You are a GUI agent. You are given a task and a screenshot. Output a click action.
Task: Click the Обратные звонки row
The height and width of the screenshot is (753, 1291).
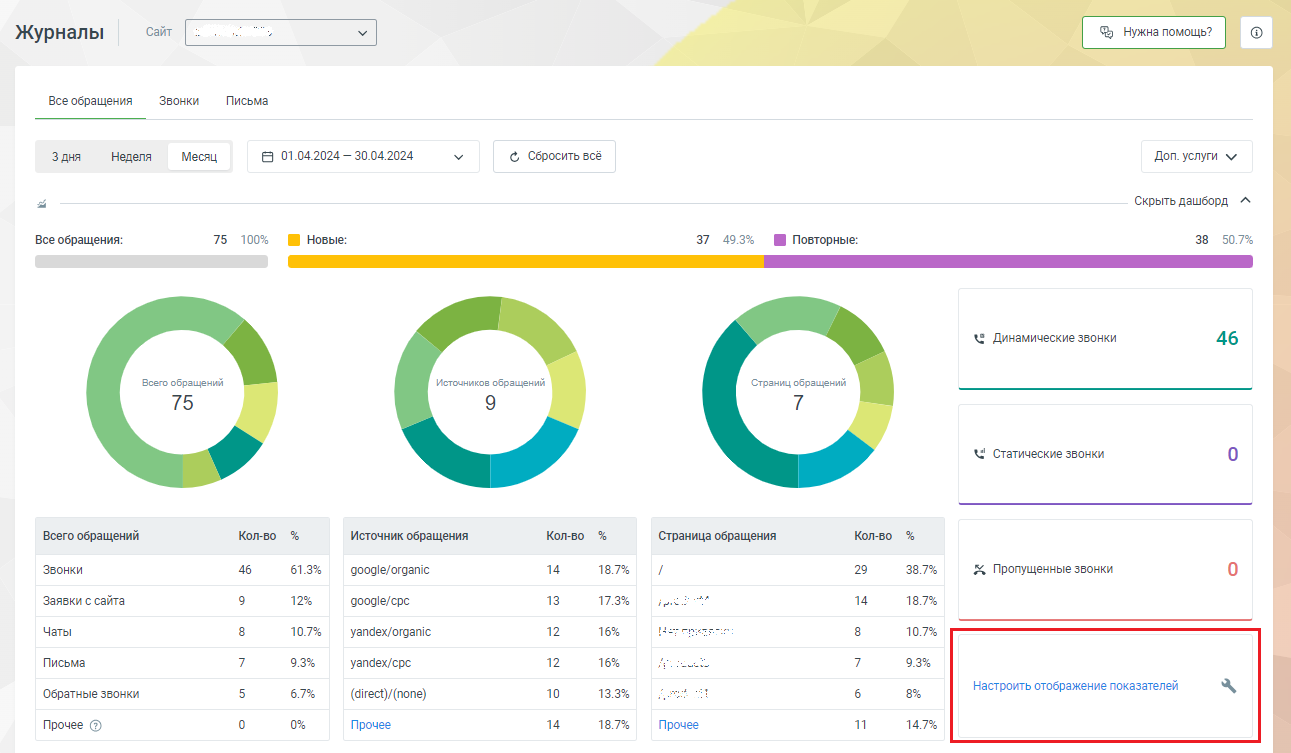tap(182, 694)
